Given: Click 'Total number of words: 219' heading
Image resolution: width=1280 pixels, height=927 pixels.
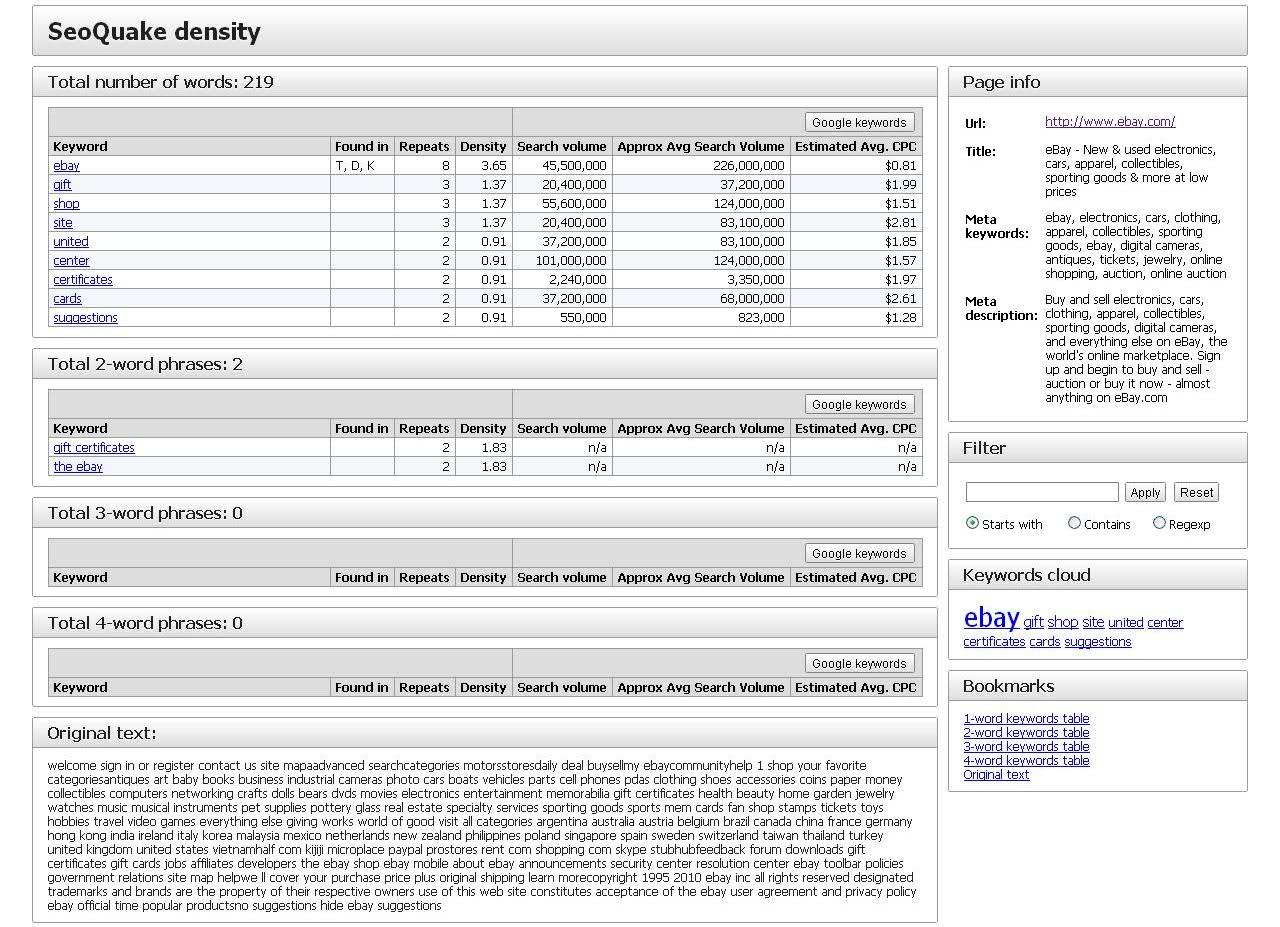Looking at the screenshot, I should [x=161, y=82].
